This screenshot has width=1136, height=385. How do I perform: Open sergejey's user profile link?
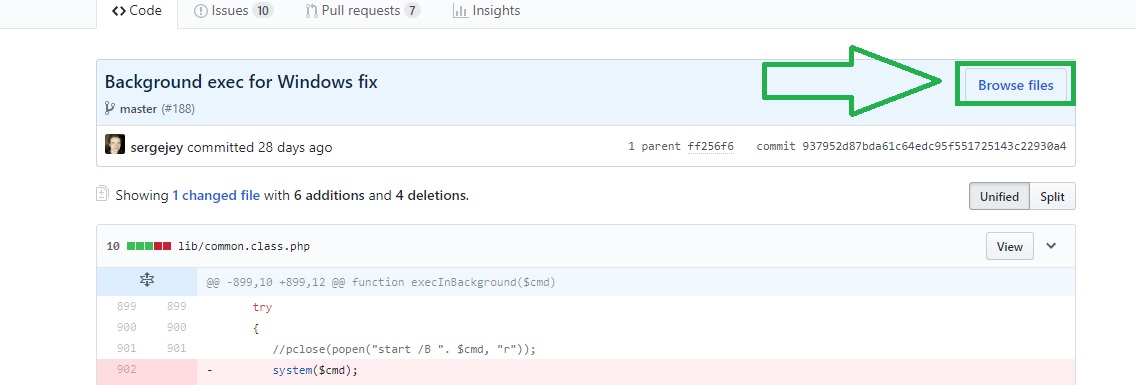pyautogui.click(x=157, y=147)
